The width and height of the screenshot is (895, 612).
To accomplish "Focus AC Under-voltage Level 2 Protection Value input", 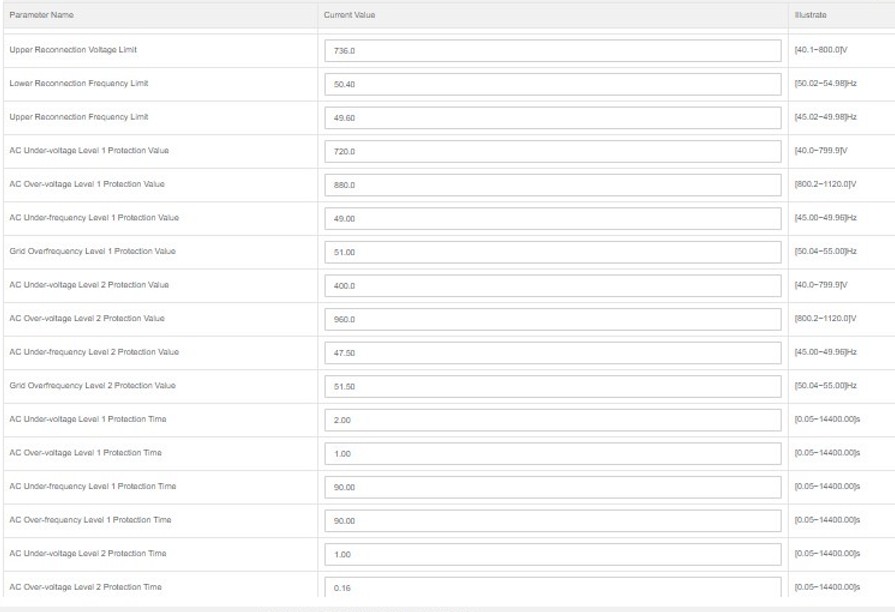I will point(552,285).
